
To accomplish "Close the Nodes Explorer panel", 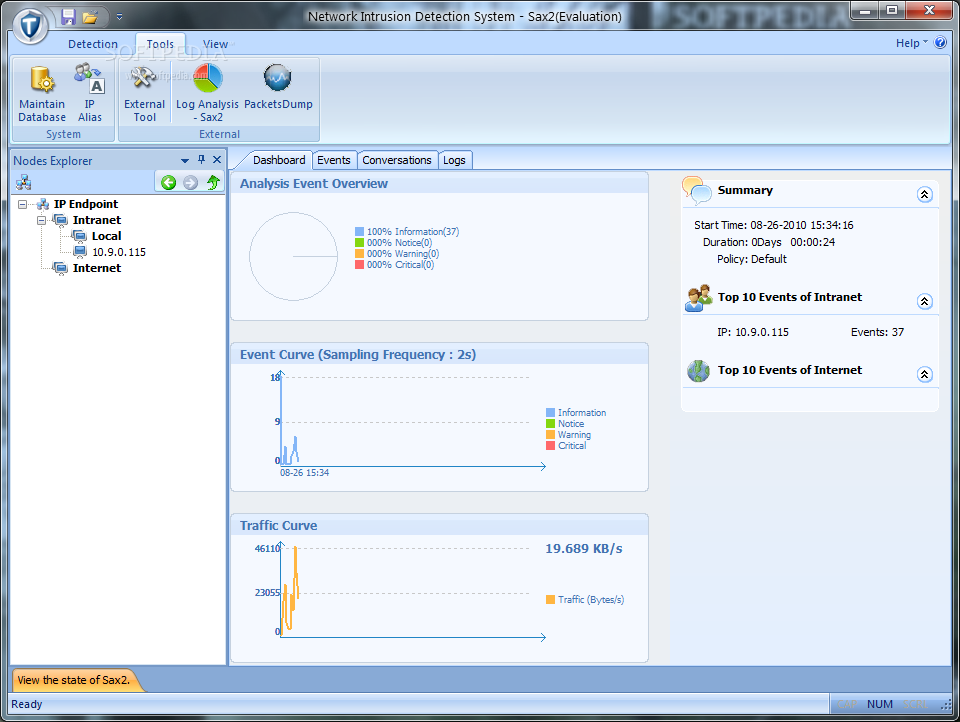I will coord(217,160).
